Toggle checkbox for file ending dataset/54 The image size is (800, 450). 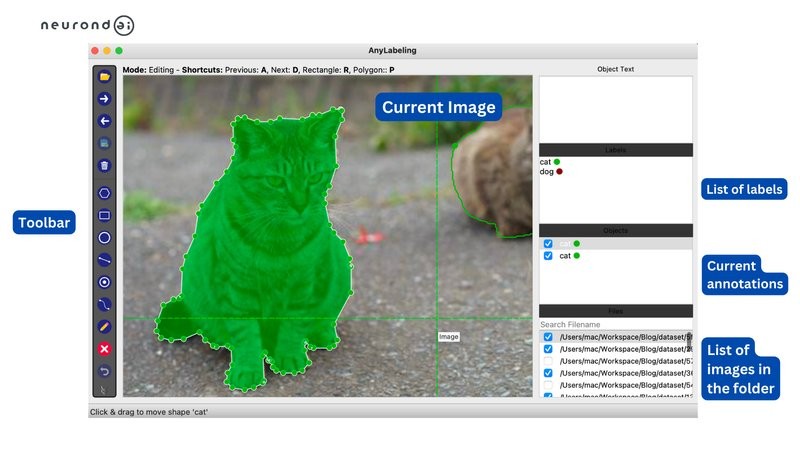[548, 385]
